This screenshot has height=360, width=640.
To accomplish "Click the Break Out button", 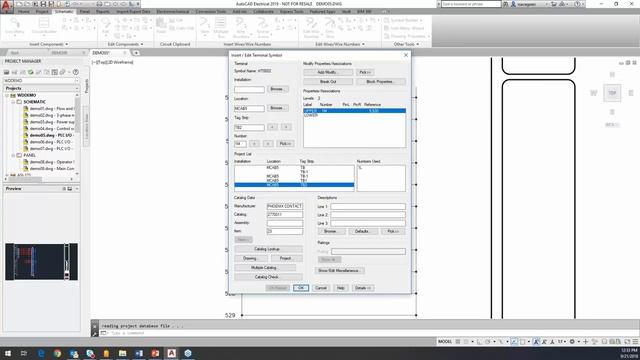I will tap(328, 82).
